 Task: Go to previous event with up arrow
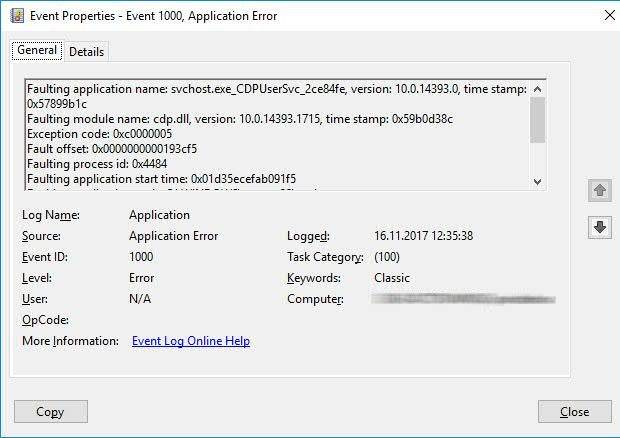(599, 190)
